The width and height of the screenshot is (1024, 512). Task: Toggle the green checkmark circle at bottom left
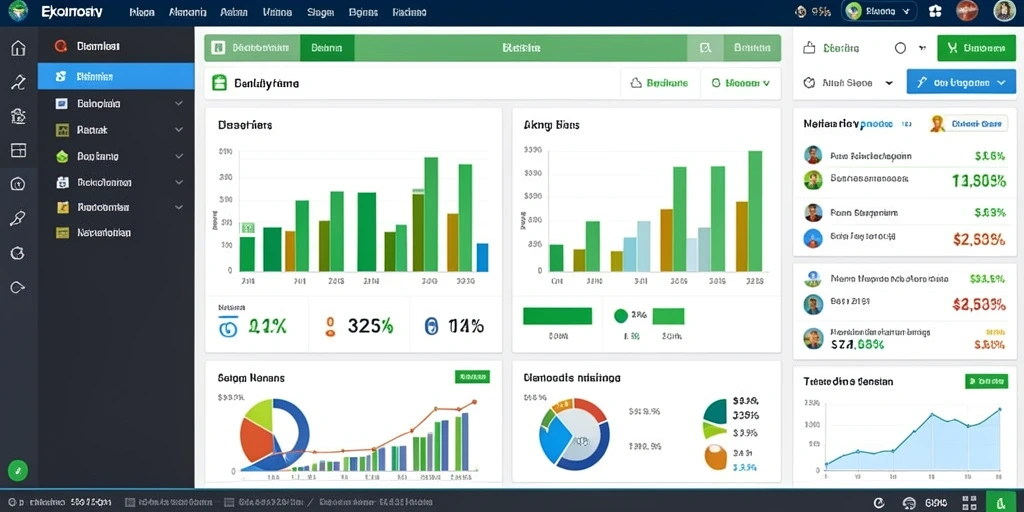[x=18, y=470]
